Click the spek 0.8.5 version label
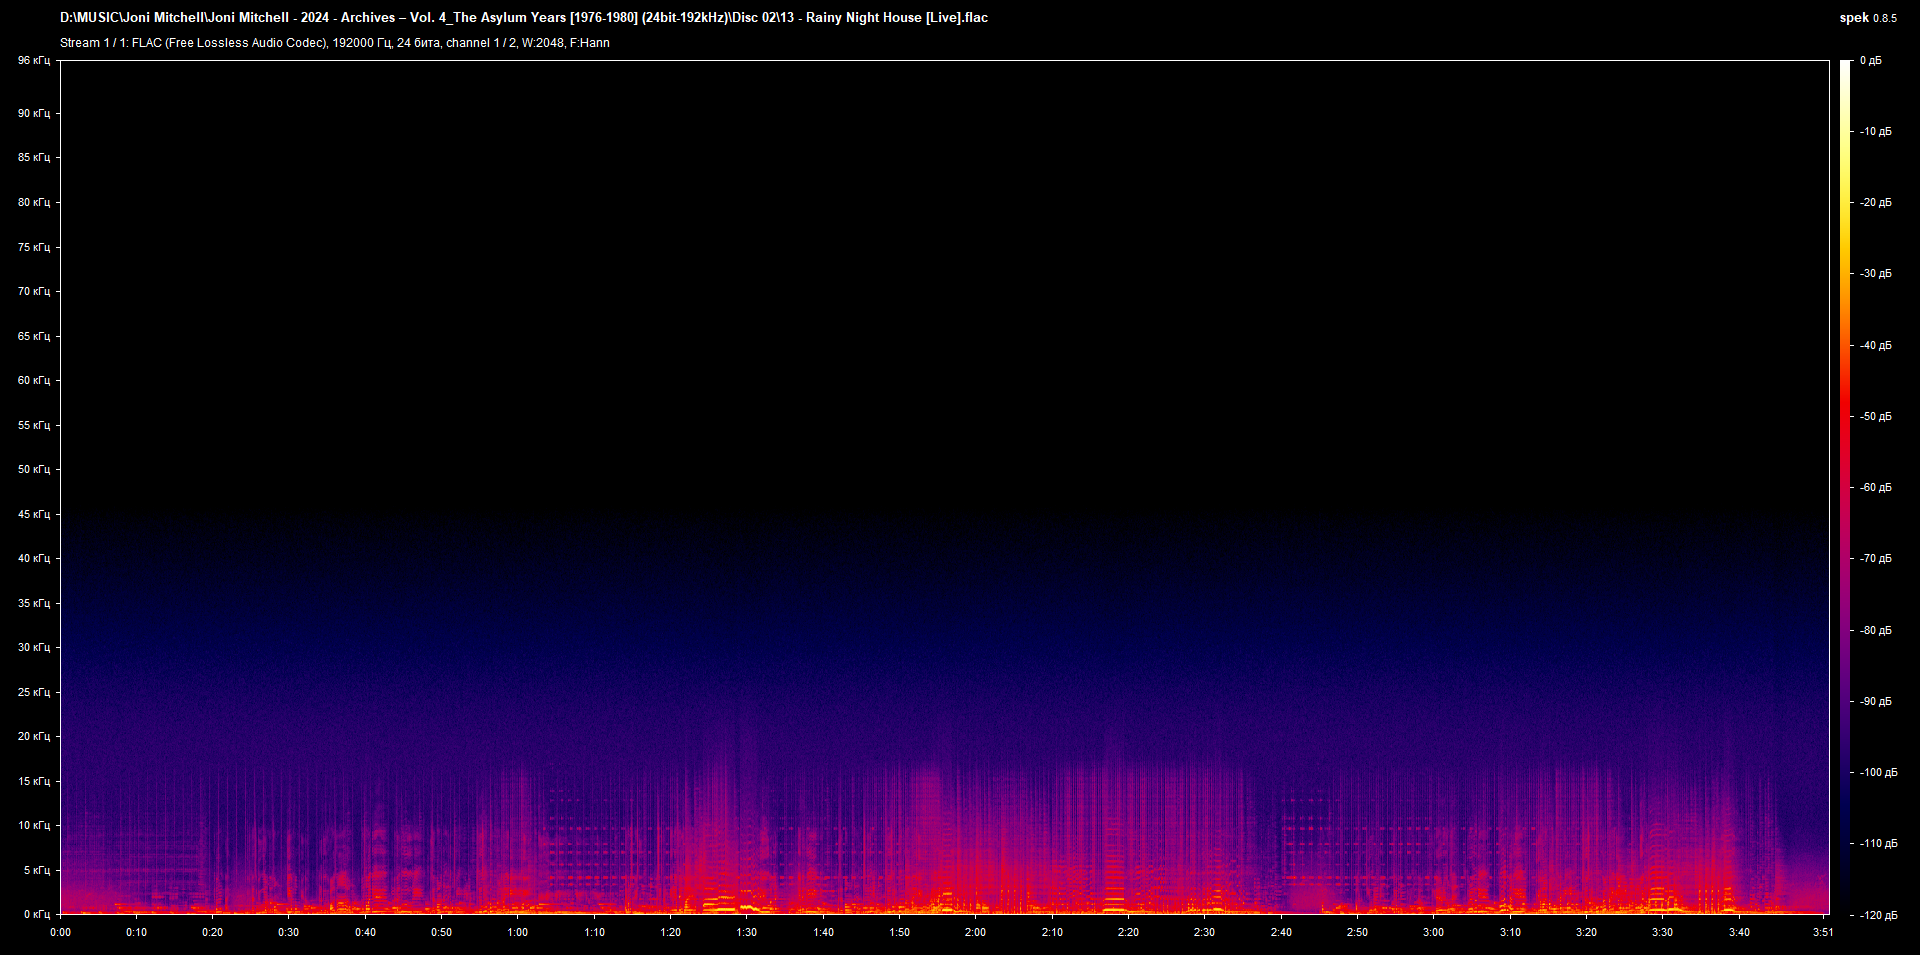 (x=1867, y=18)
